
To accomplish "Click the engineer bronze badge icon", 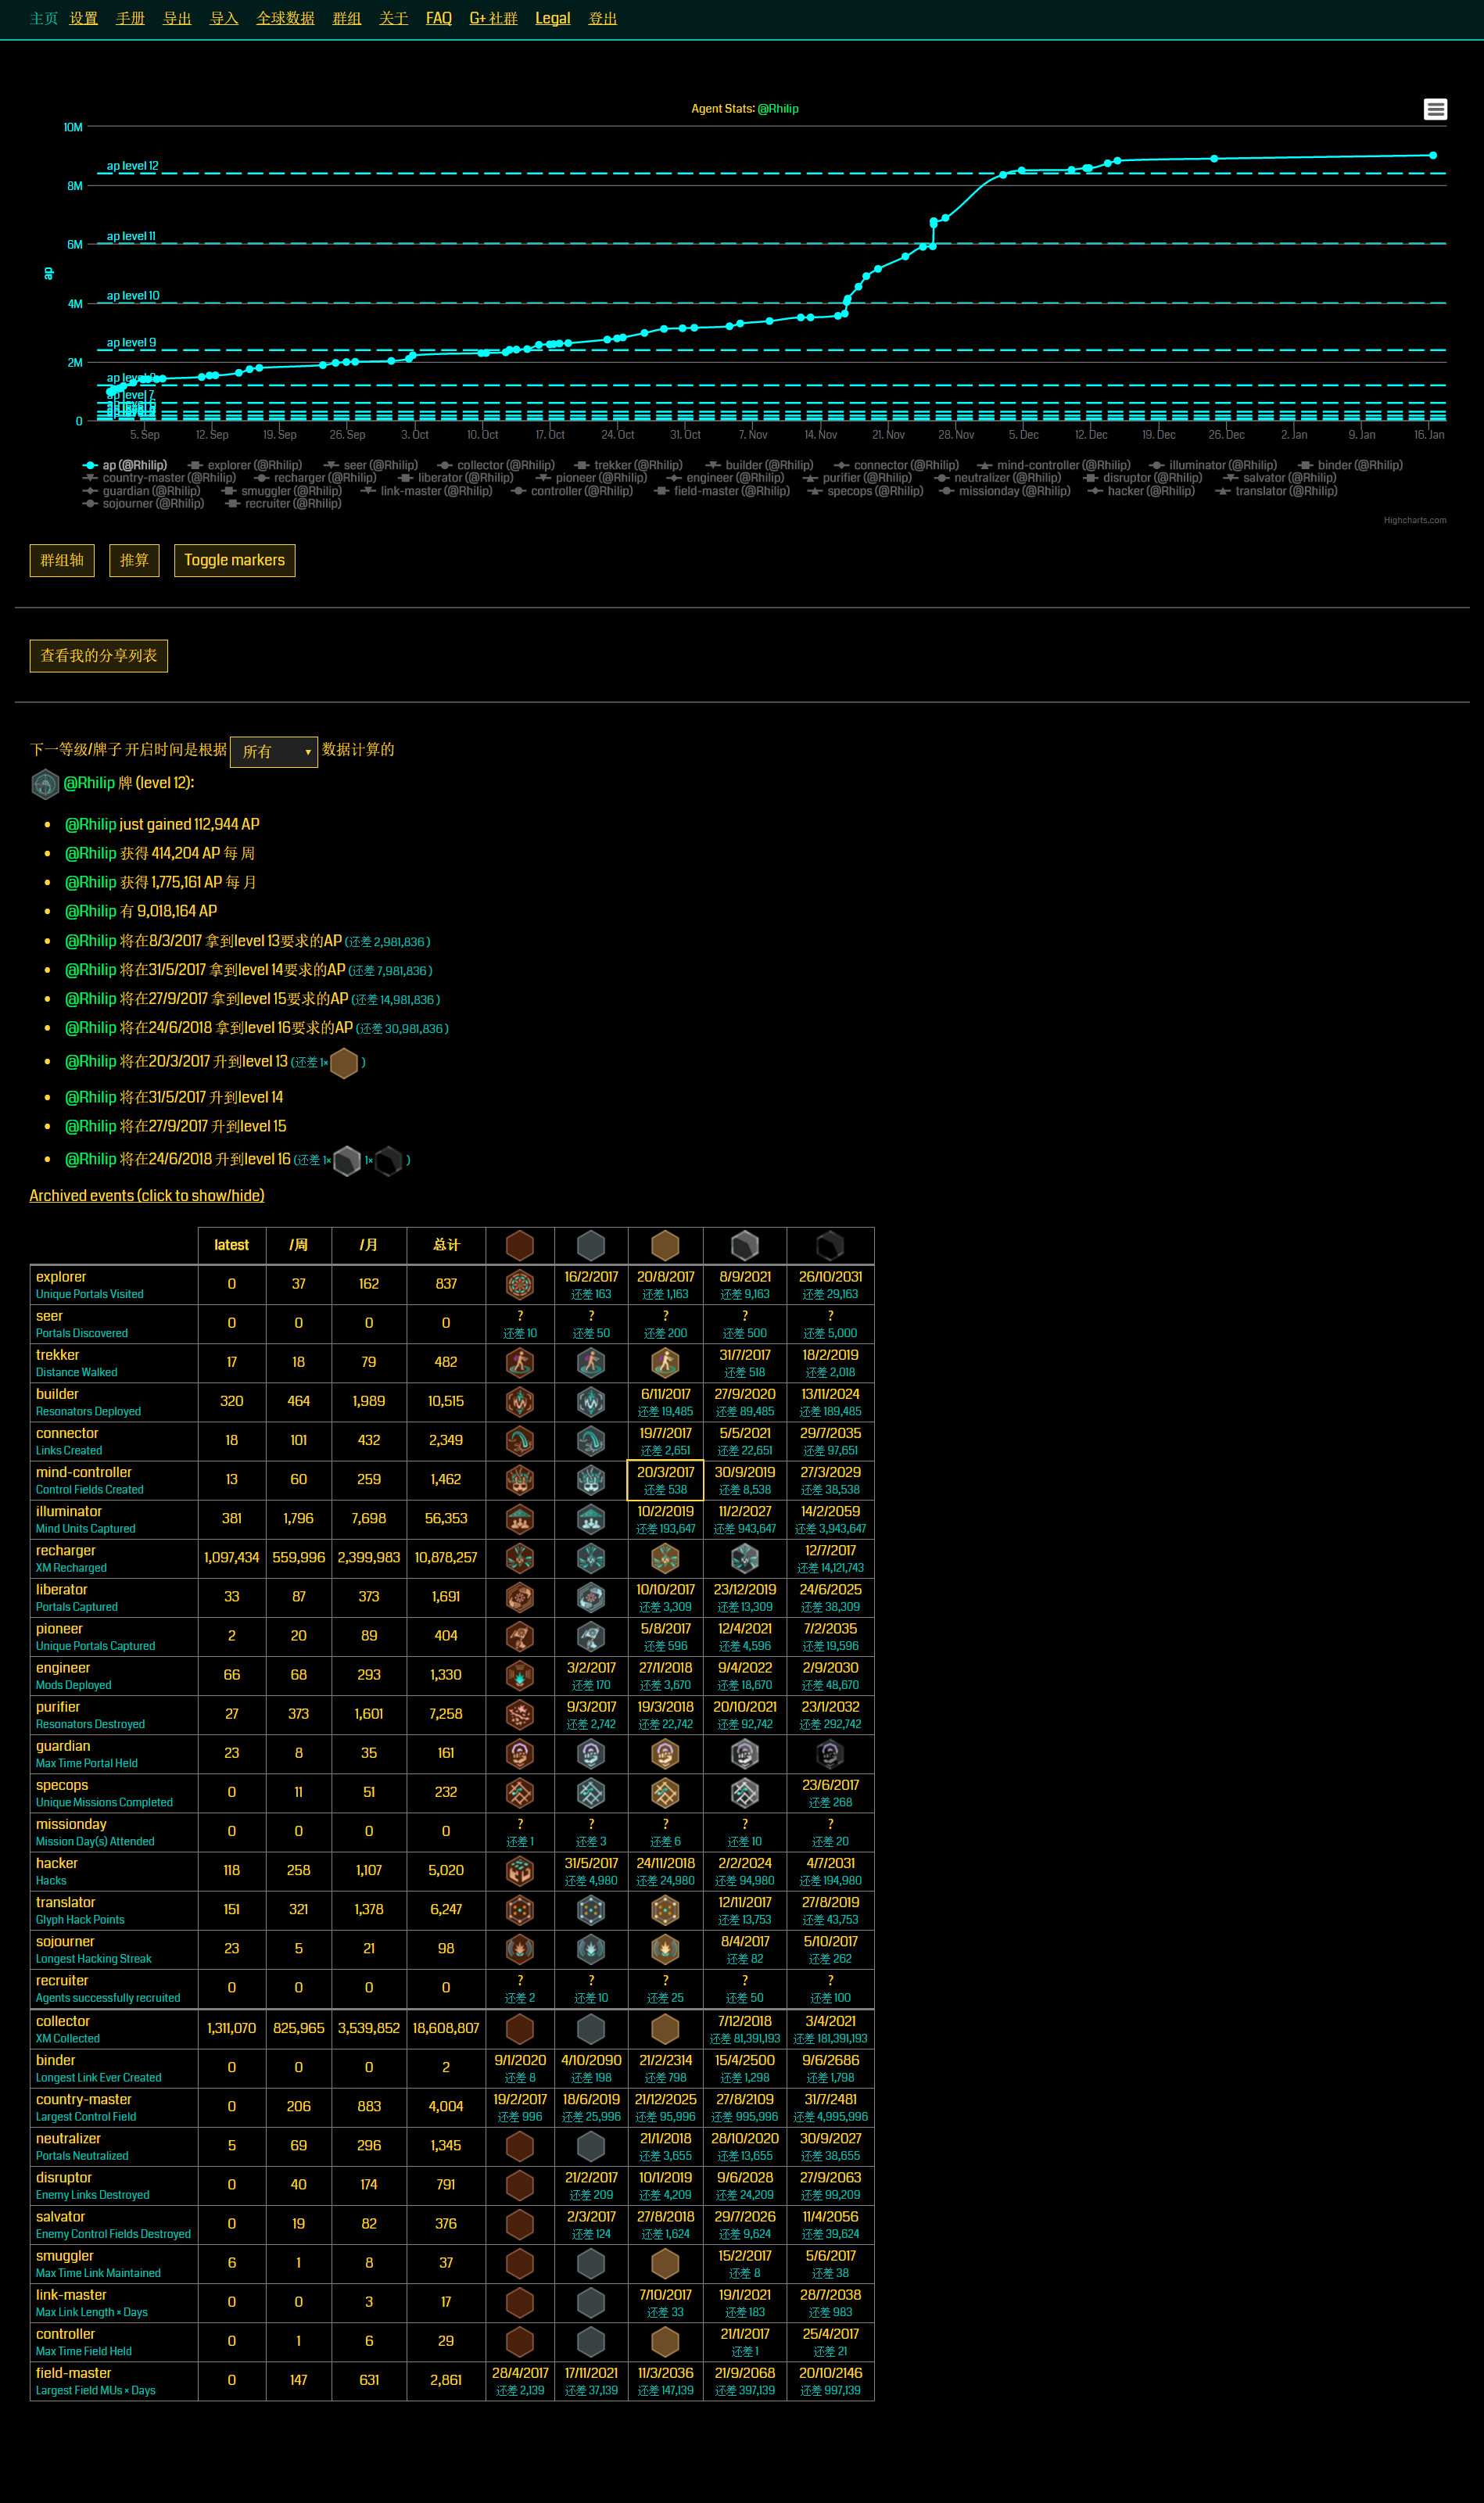I will (520, 1675).
